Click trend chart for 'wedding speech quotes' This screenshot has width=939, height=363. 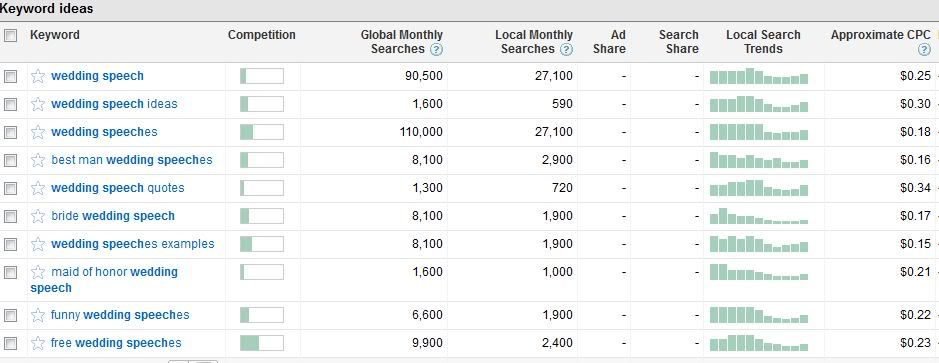coord(759,188)
